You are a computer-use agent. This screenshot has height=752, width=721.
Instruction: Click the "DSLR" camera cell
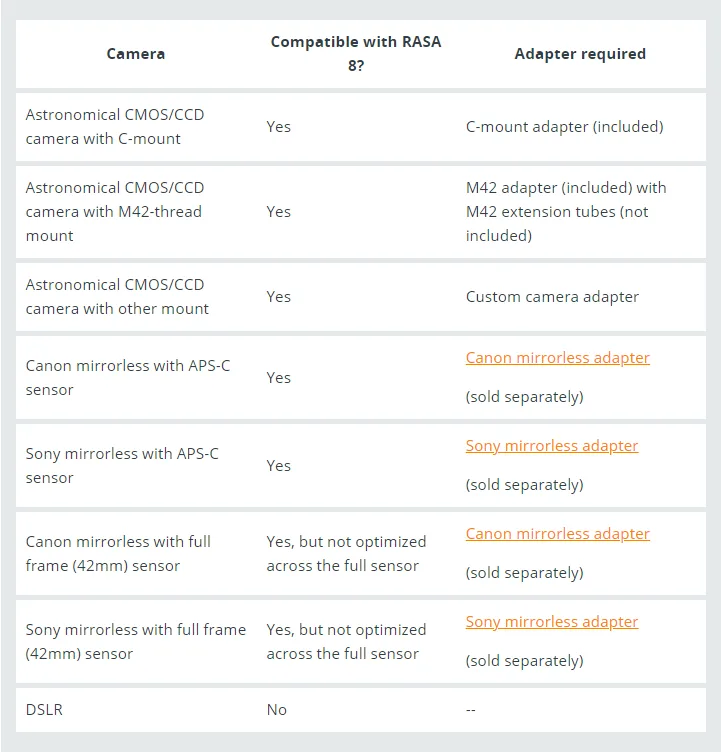coord(44,710)
